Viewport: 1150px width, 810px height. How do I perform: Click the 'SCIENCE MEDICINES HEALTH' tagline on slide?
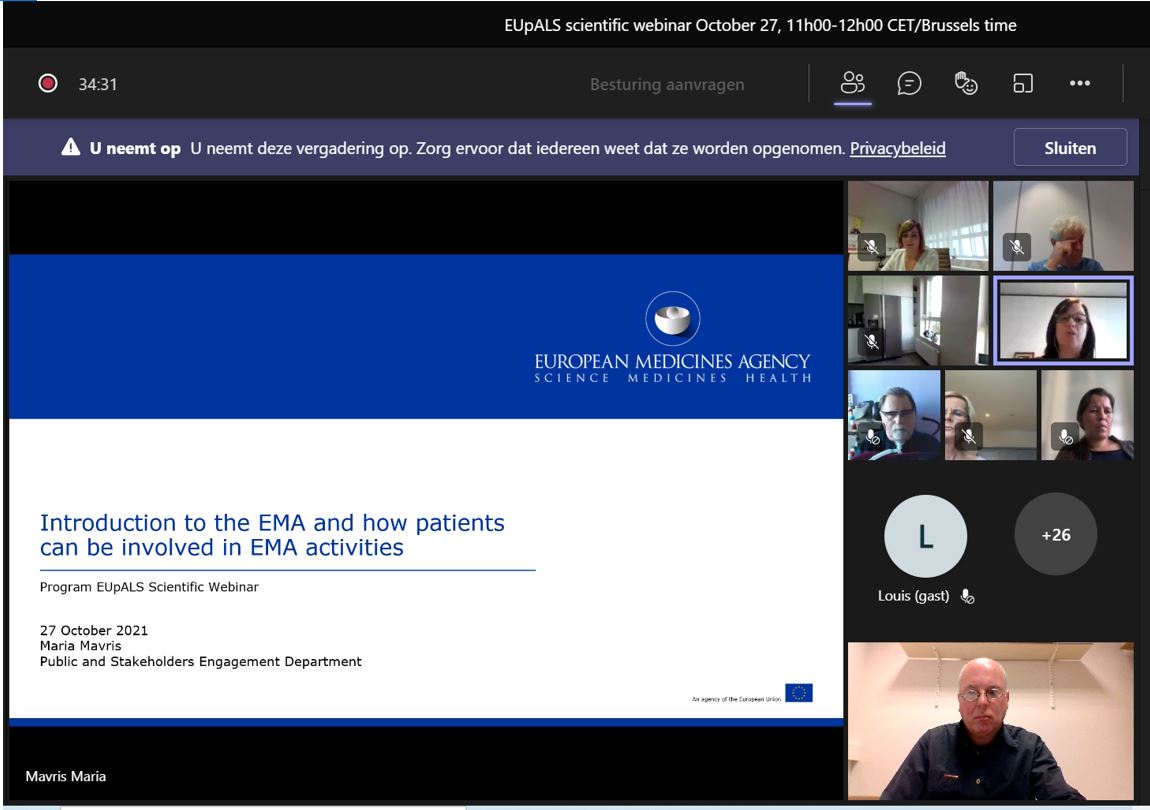coord(673,378)
